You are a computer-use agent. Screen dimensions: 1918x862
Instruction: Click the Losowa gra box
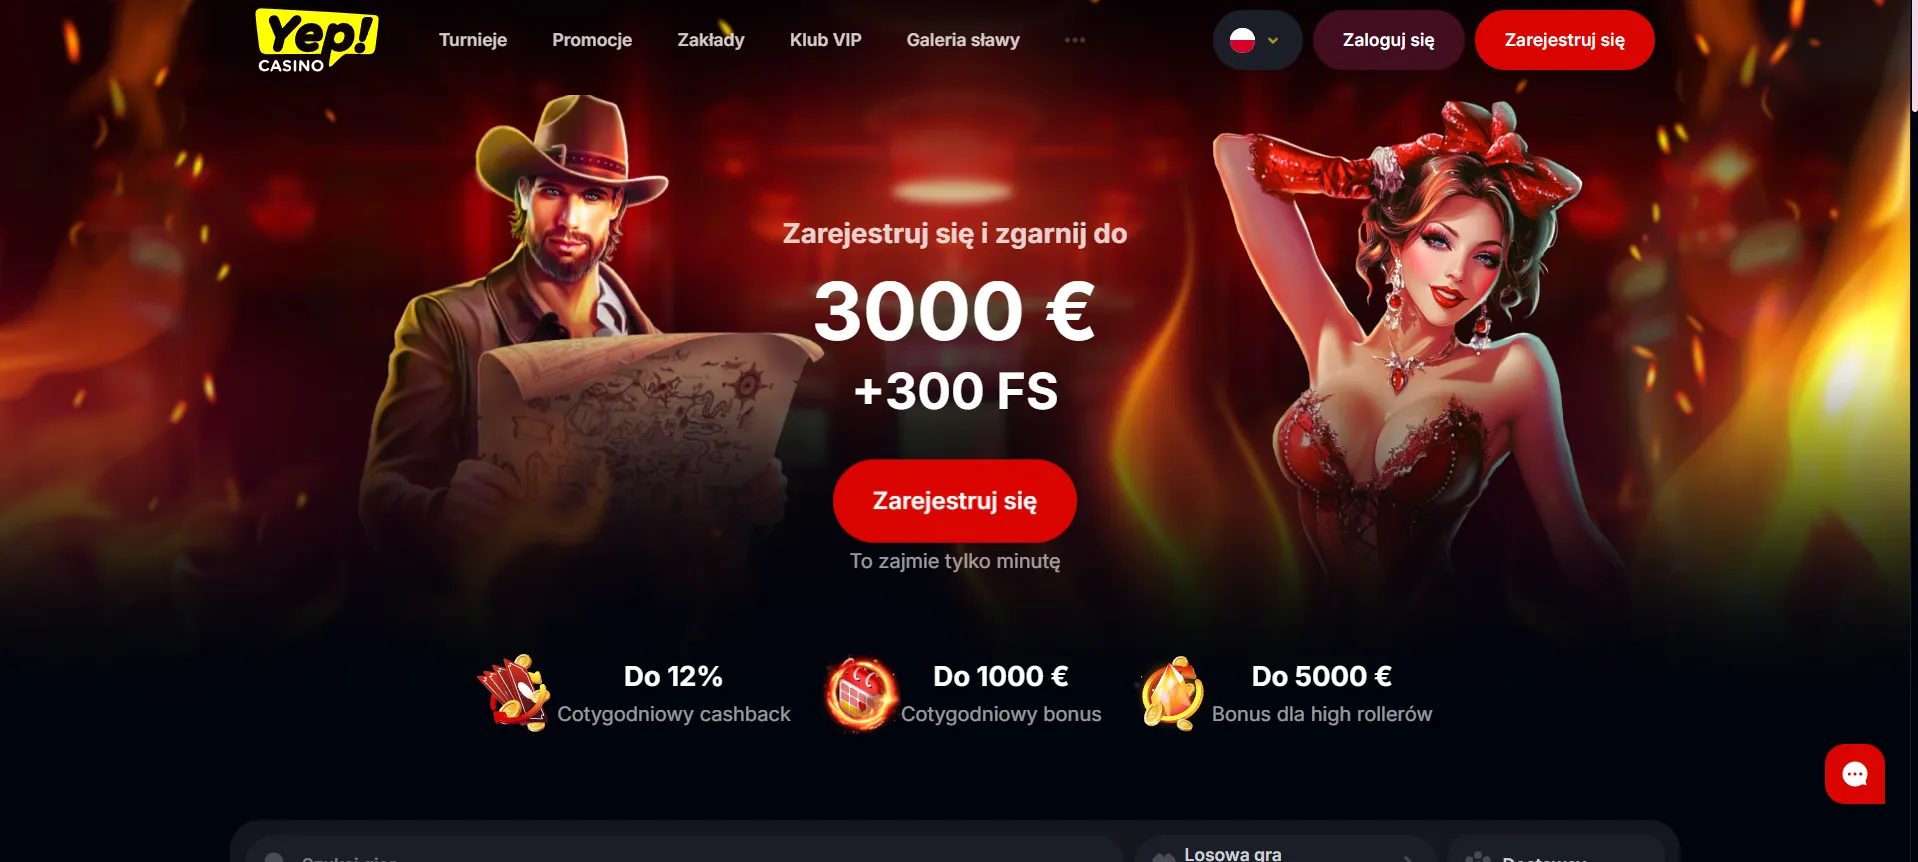1284,849
